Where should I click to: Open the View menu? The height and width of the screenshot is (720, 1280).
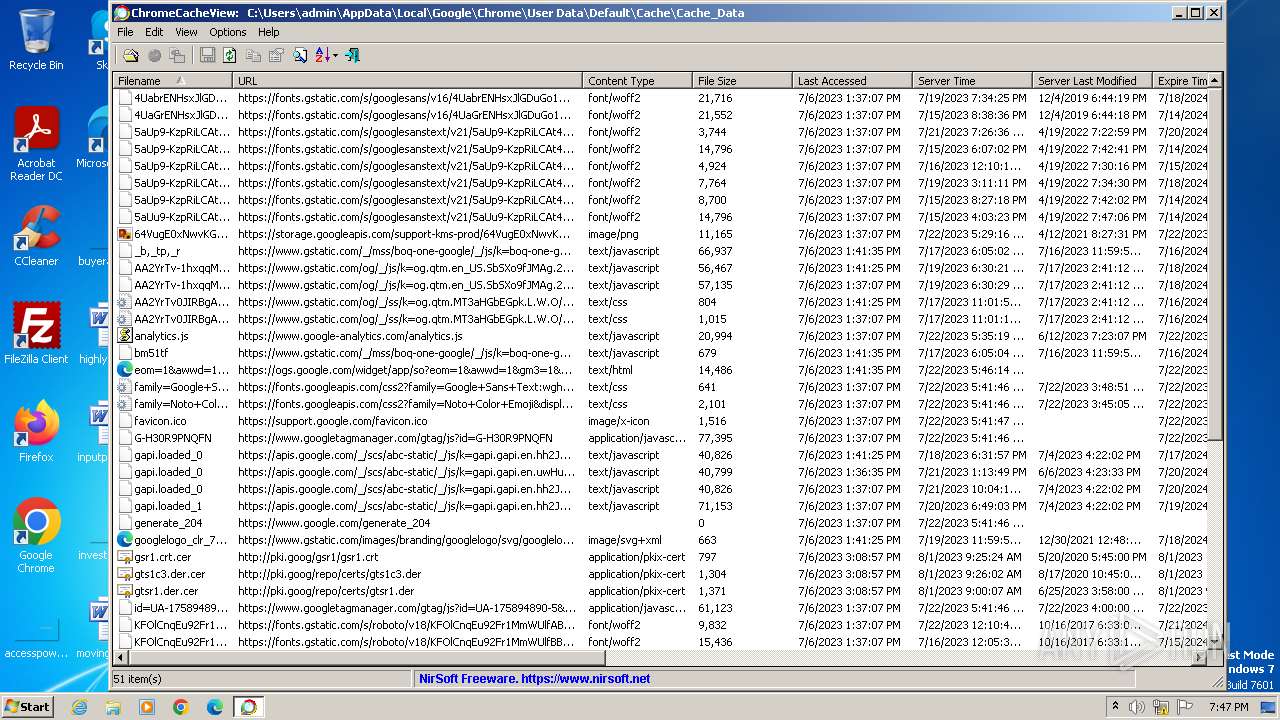click(186, 32)
